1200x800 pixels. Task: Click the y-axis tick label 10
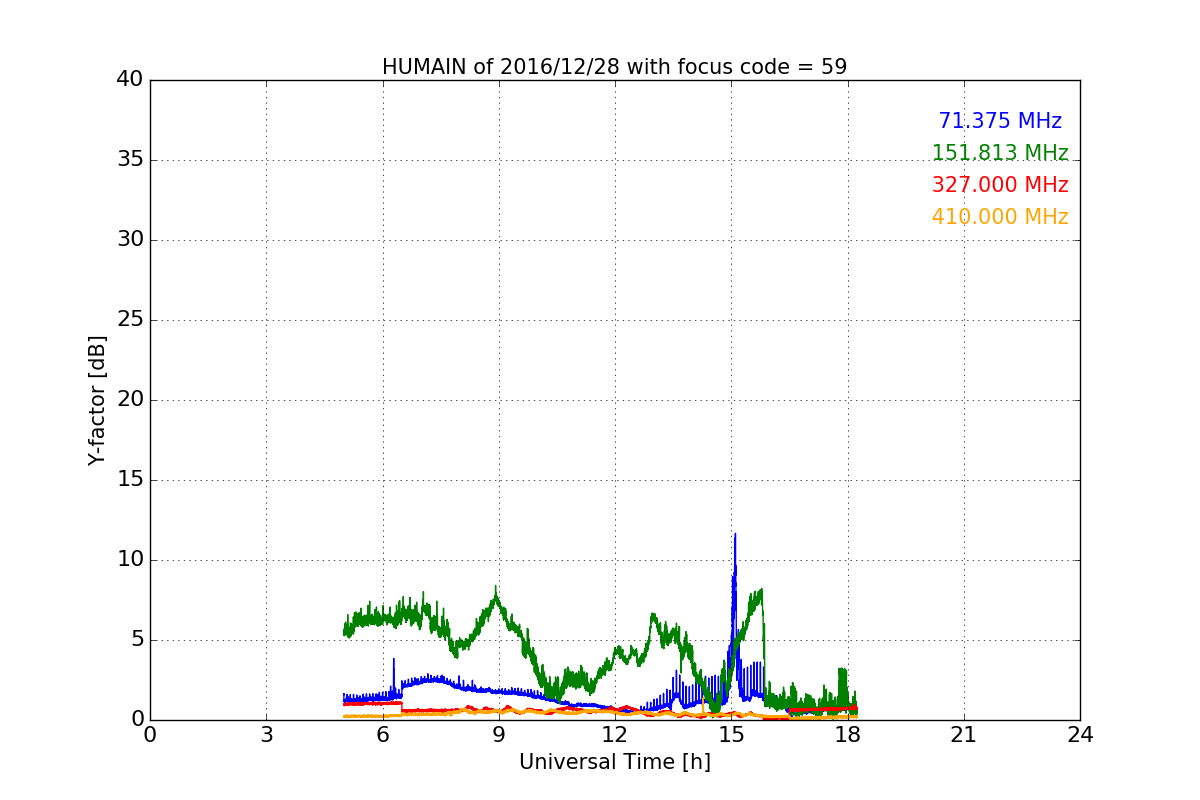pos(130,560)
